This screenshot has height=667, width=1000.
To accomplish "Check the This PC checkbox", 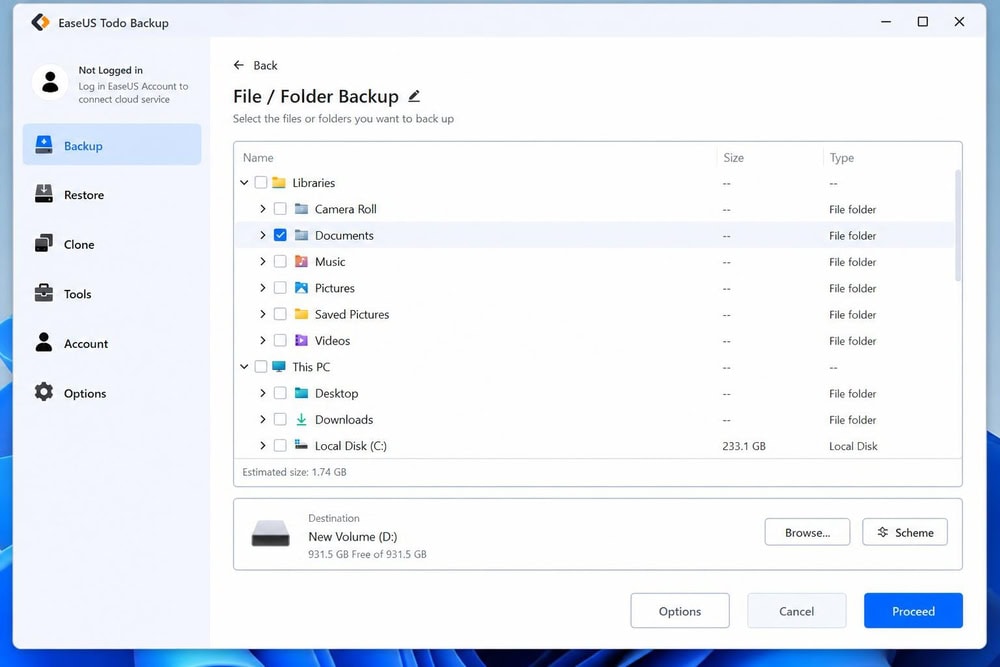I will point(260,367).
